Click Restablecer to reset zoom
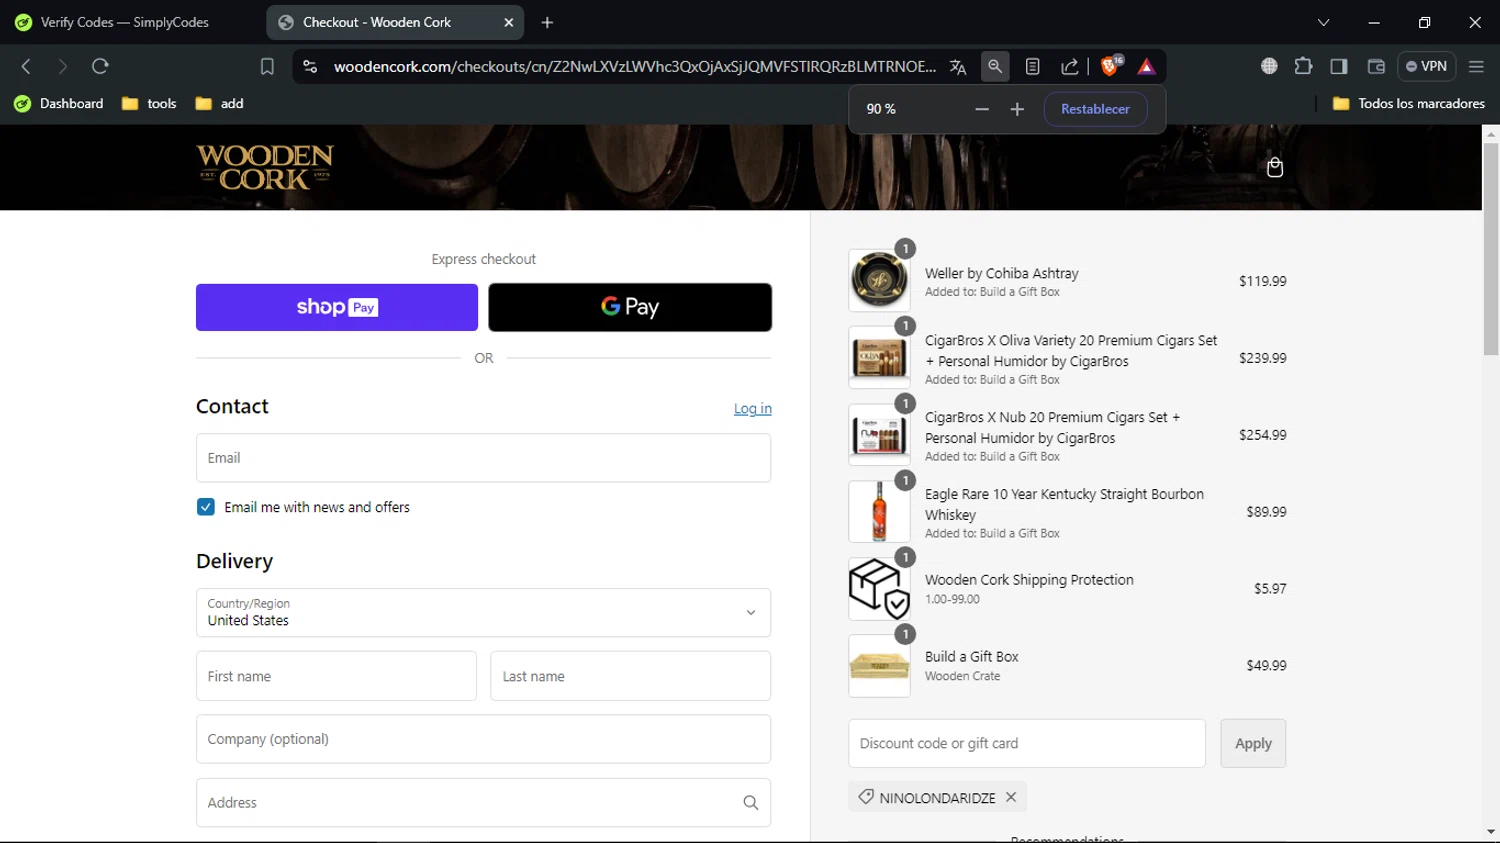The image size is (1500, 843). click(1095, 109)
